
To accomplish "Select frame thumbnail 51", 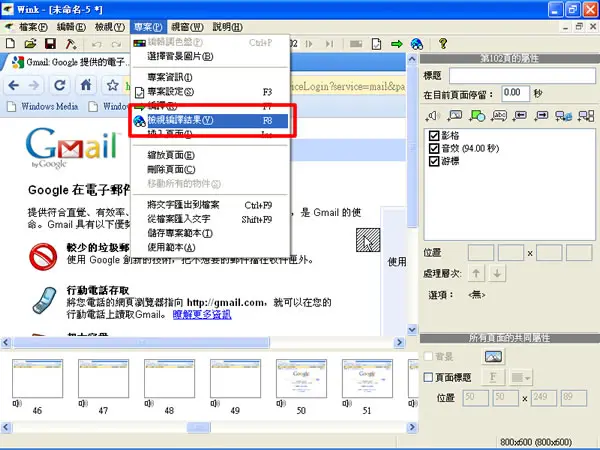I will coord(367,378).
